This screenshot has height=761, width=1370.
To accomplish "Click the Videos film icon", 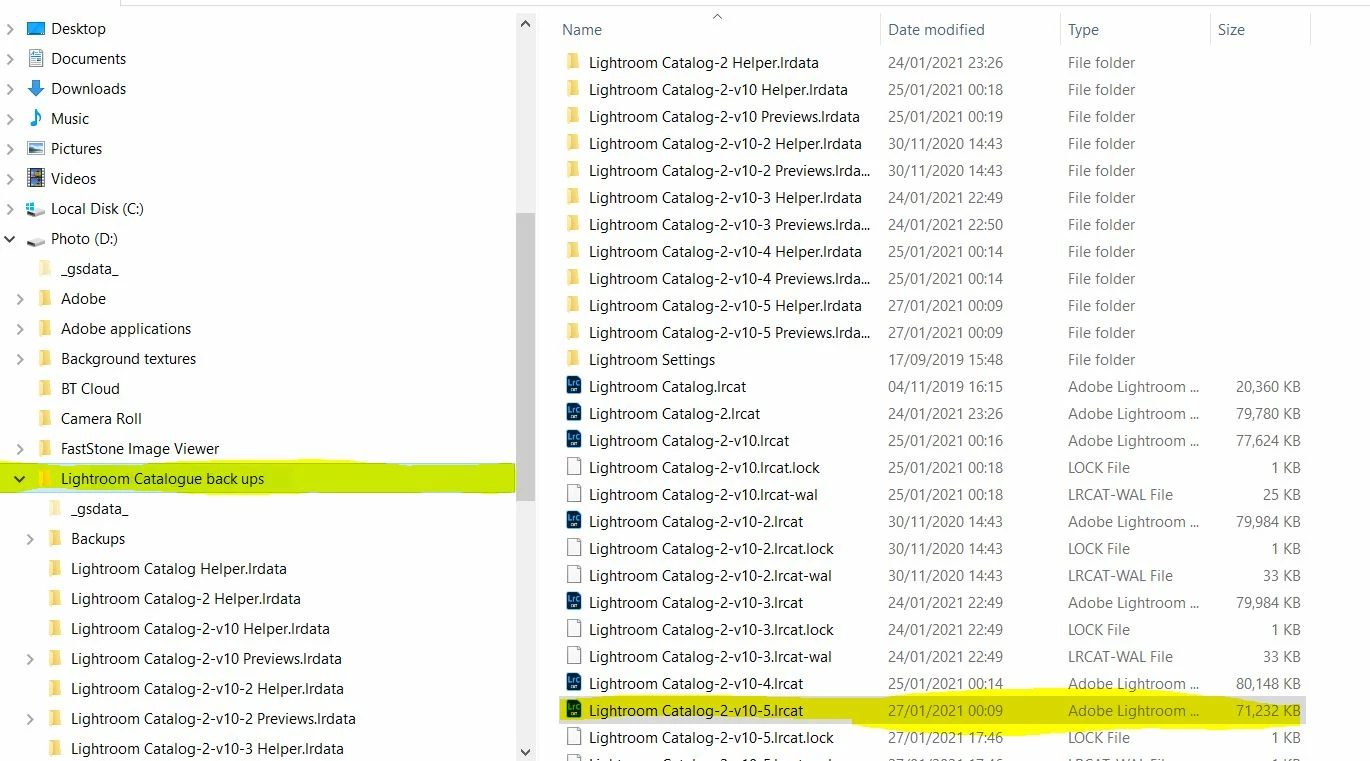I will [x=36, y=178].
